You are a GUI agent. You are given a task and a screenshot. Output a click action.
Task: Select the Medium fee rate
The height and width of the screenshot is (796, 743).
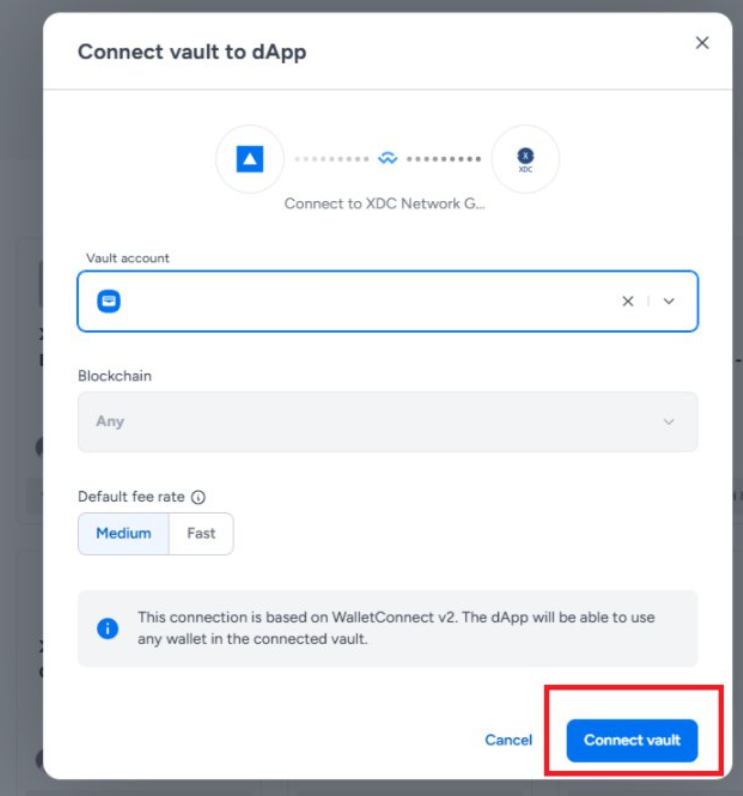pos(124,534)
